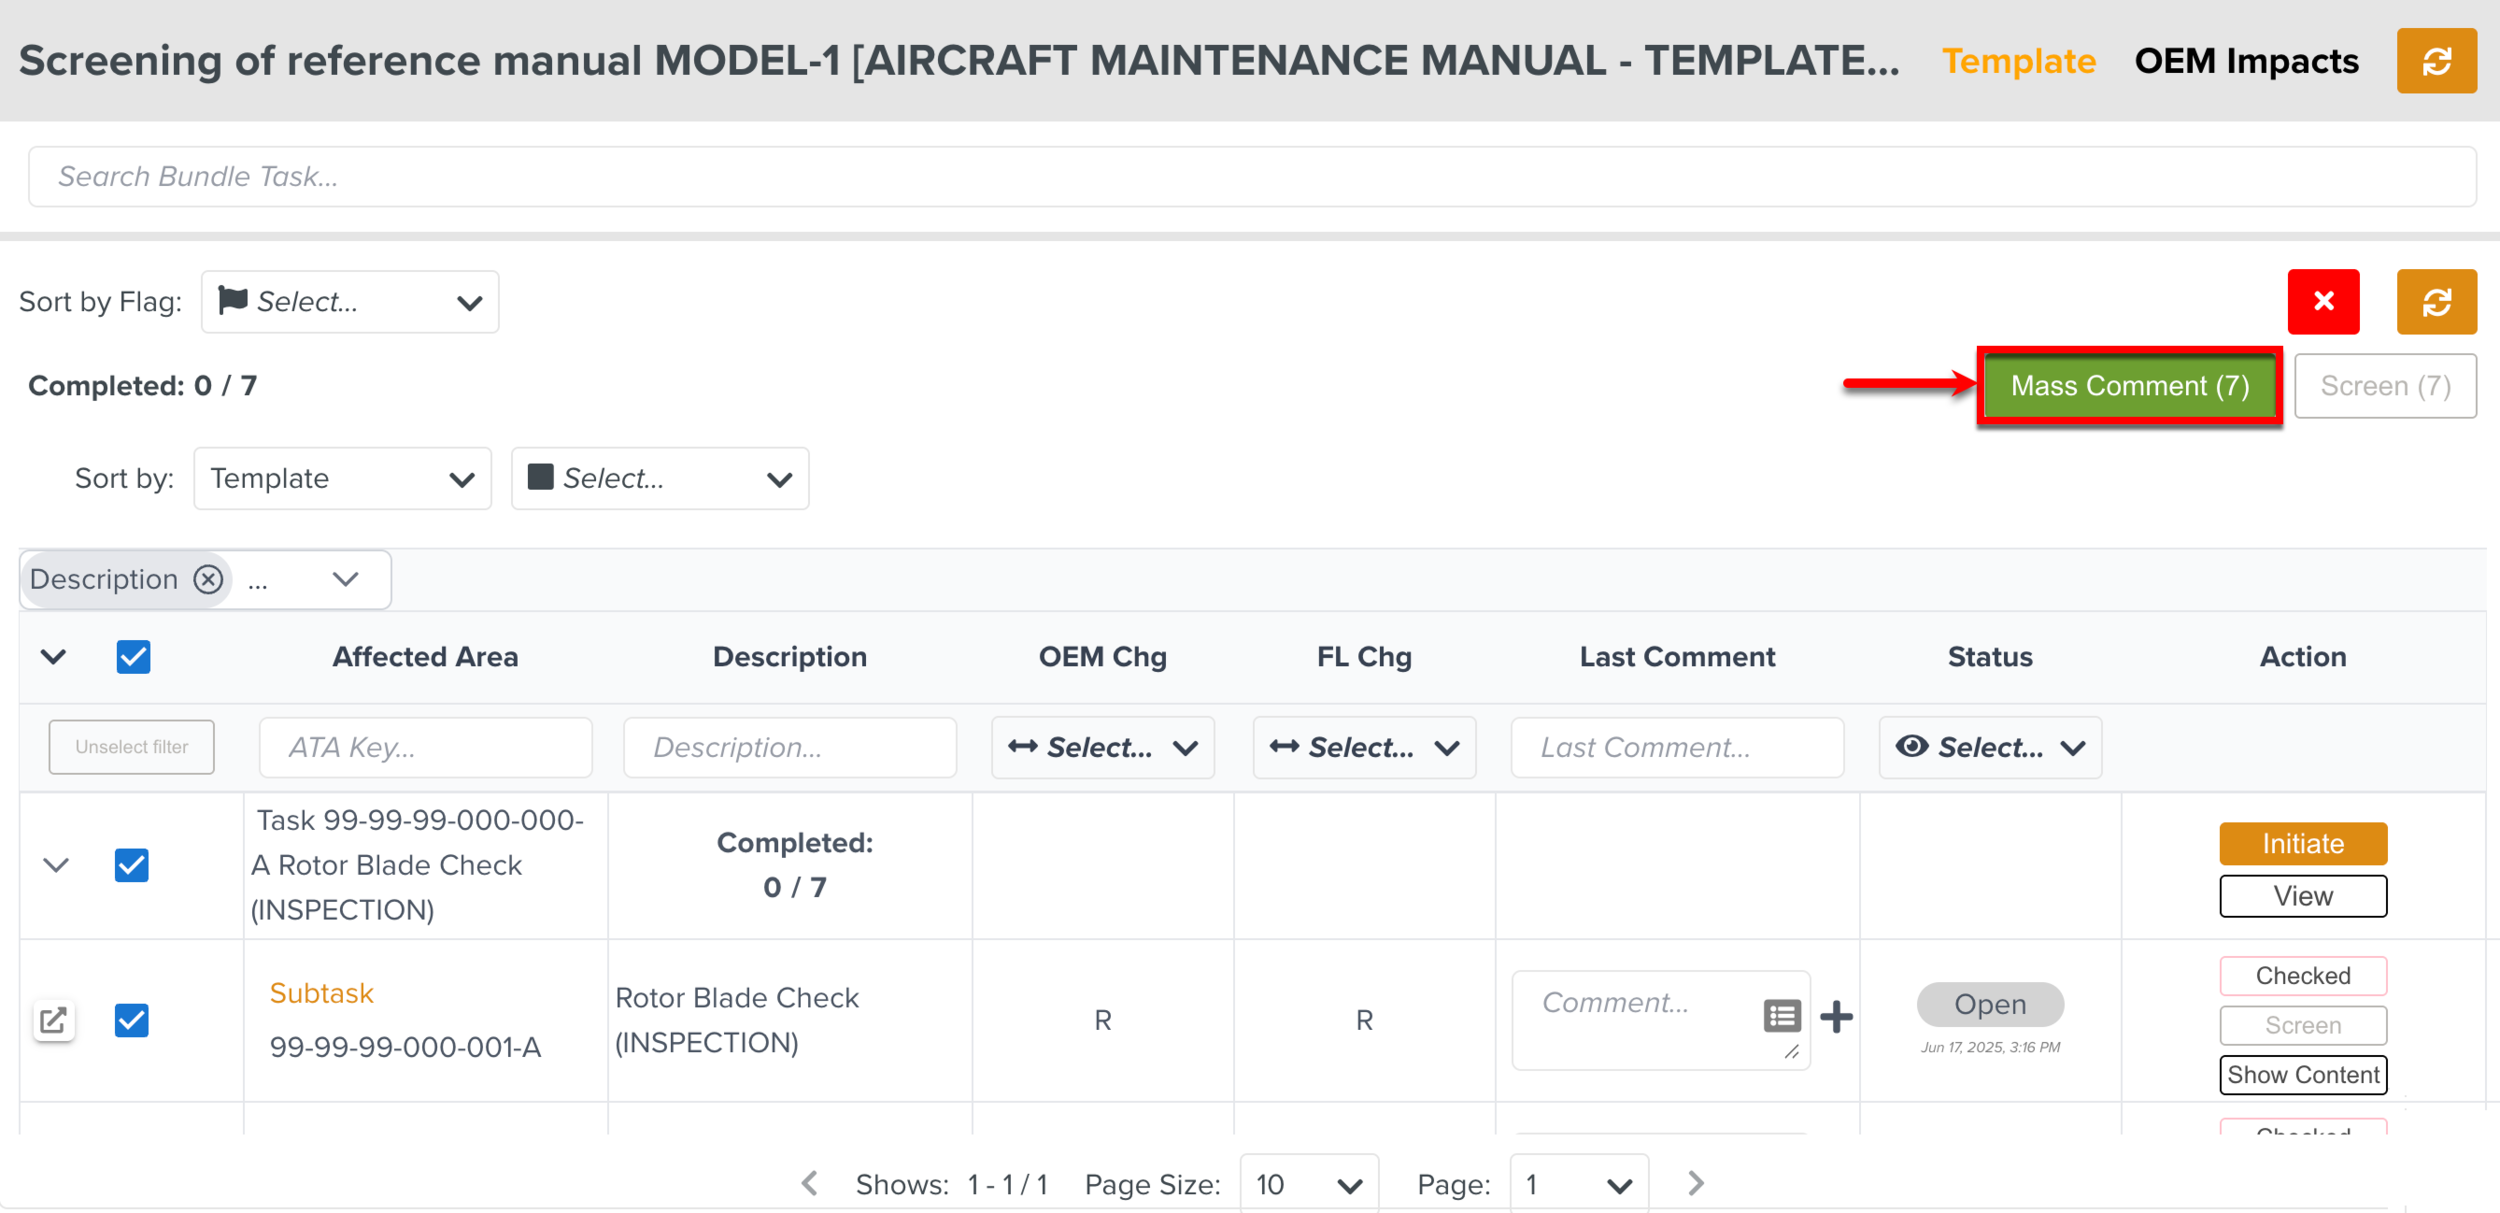
Task: Go to previous page arrow
Action: click(x=810, y=1183)
